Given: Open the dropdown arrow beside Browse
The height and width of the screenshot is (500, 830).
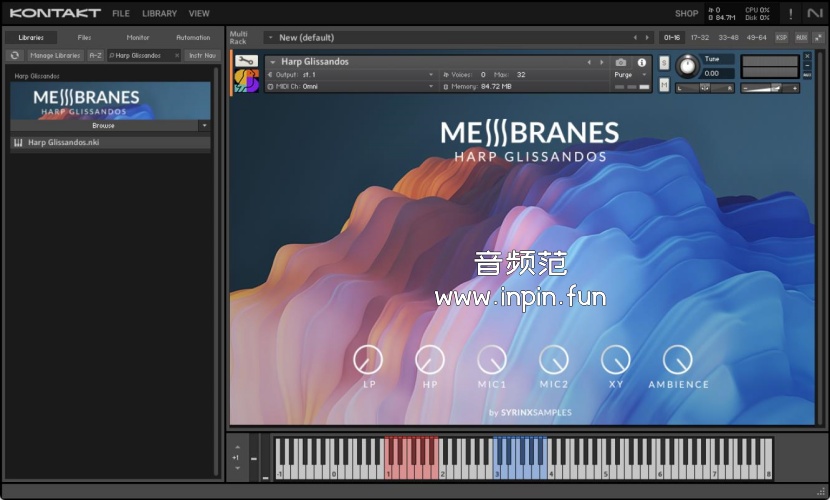Looking at the screenshot, I should coord(204,126).
